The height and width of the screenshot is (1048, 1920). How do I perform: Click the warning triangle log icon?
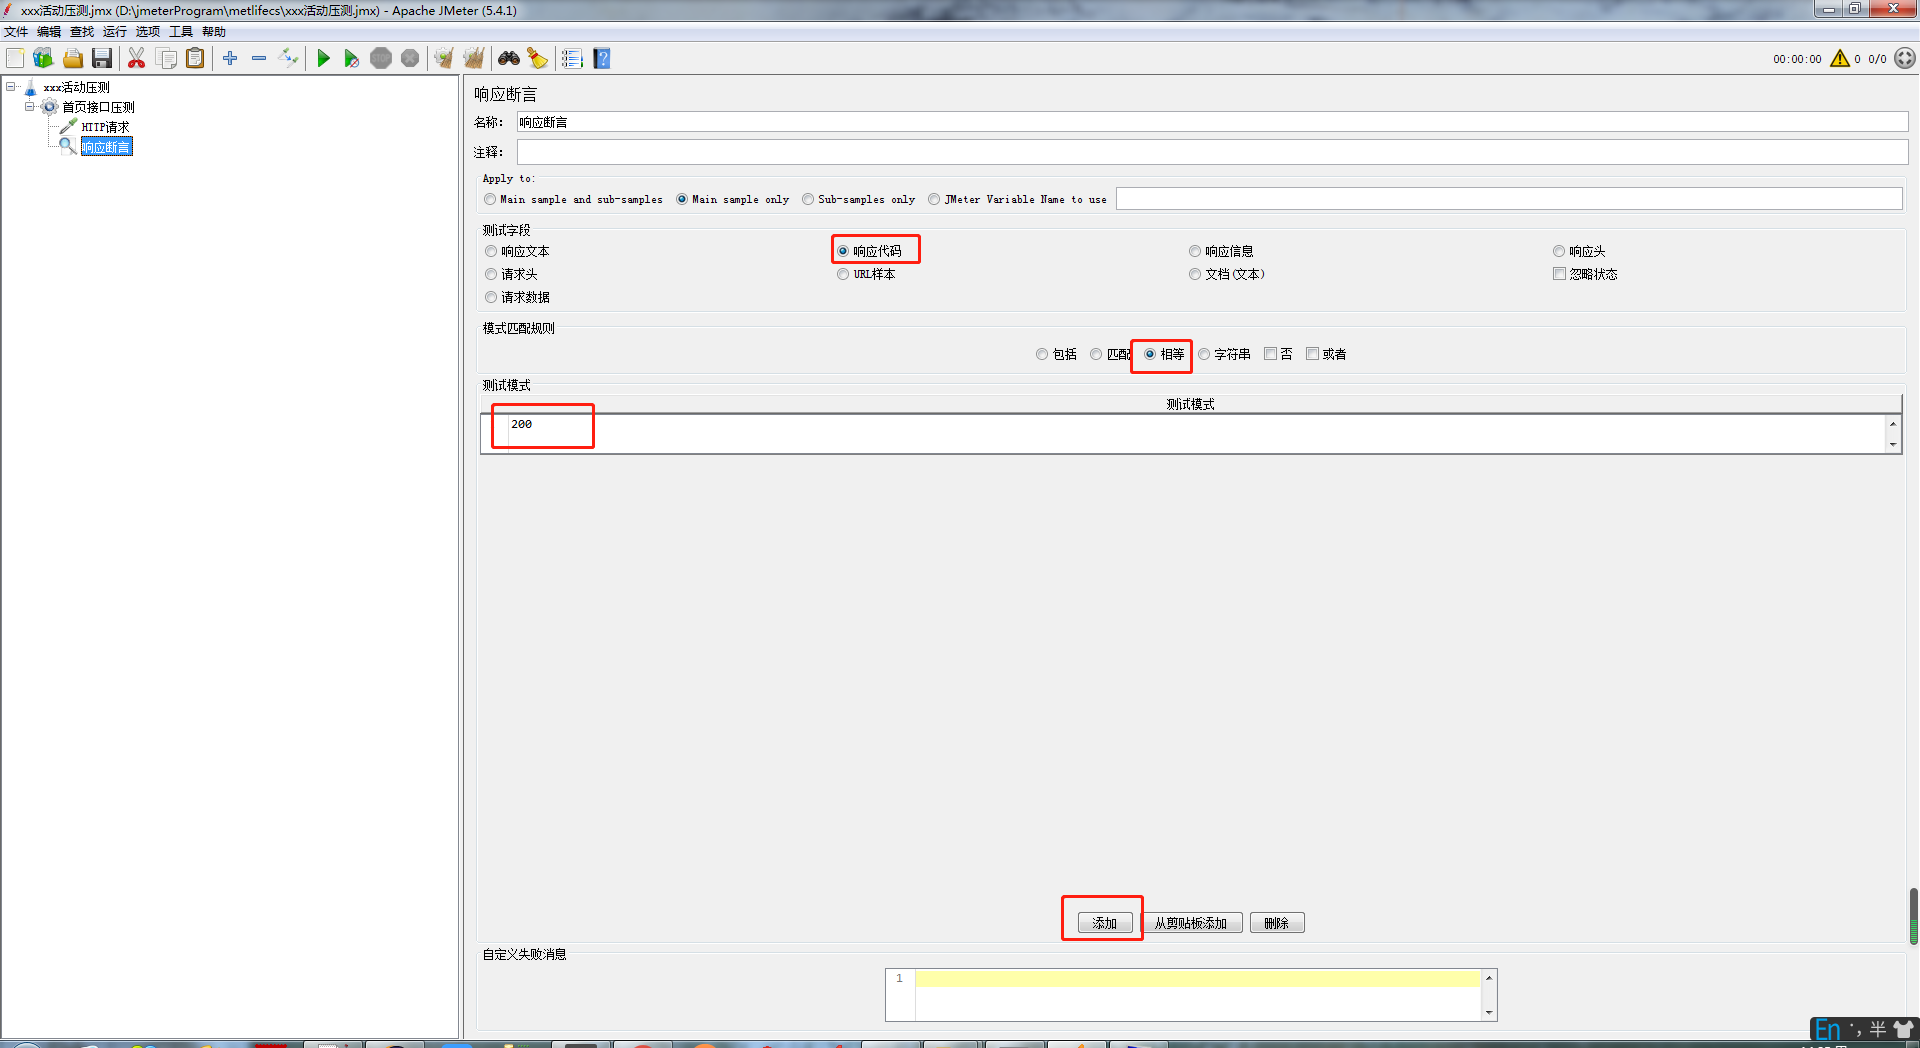(1840, 58)
